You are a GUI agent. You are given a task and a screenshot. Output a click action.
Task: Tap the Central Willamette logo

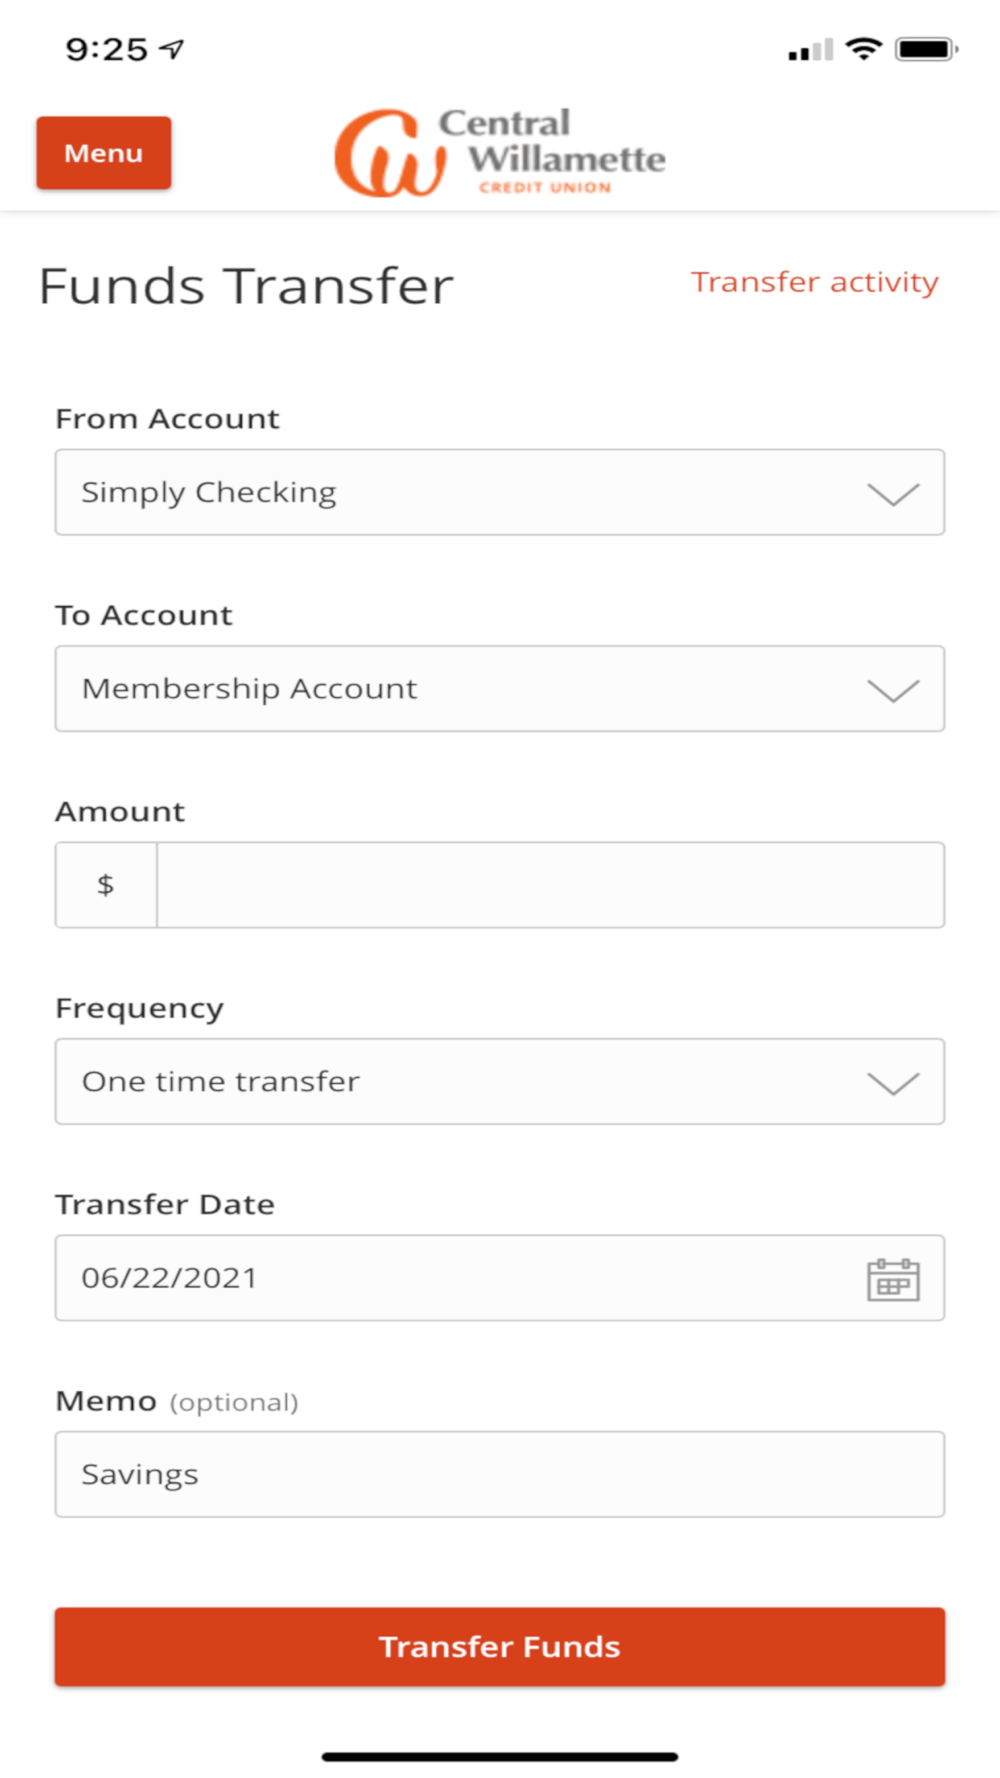(x=500, y=153)
